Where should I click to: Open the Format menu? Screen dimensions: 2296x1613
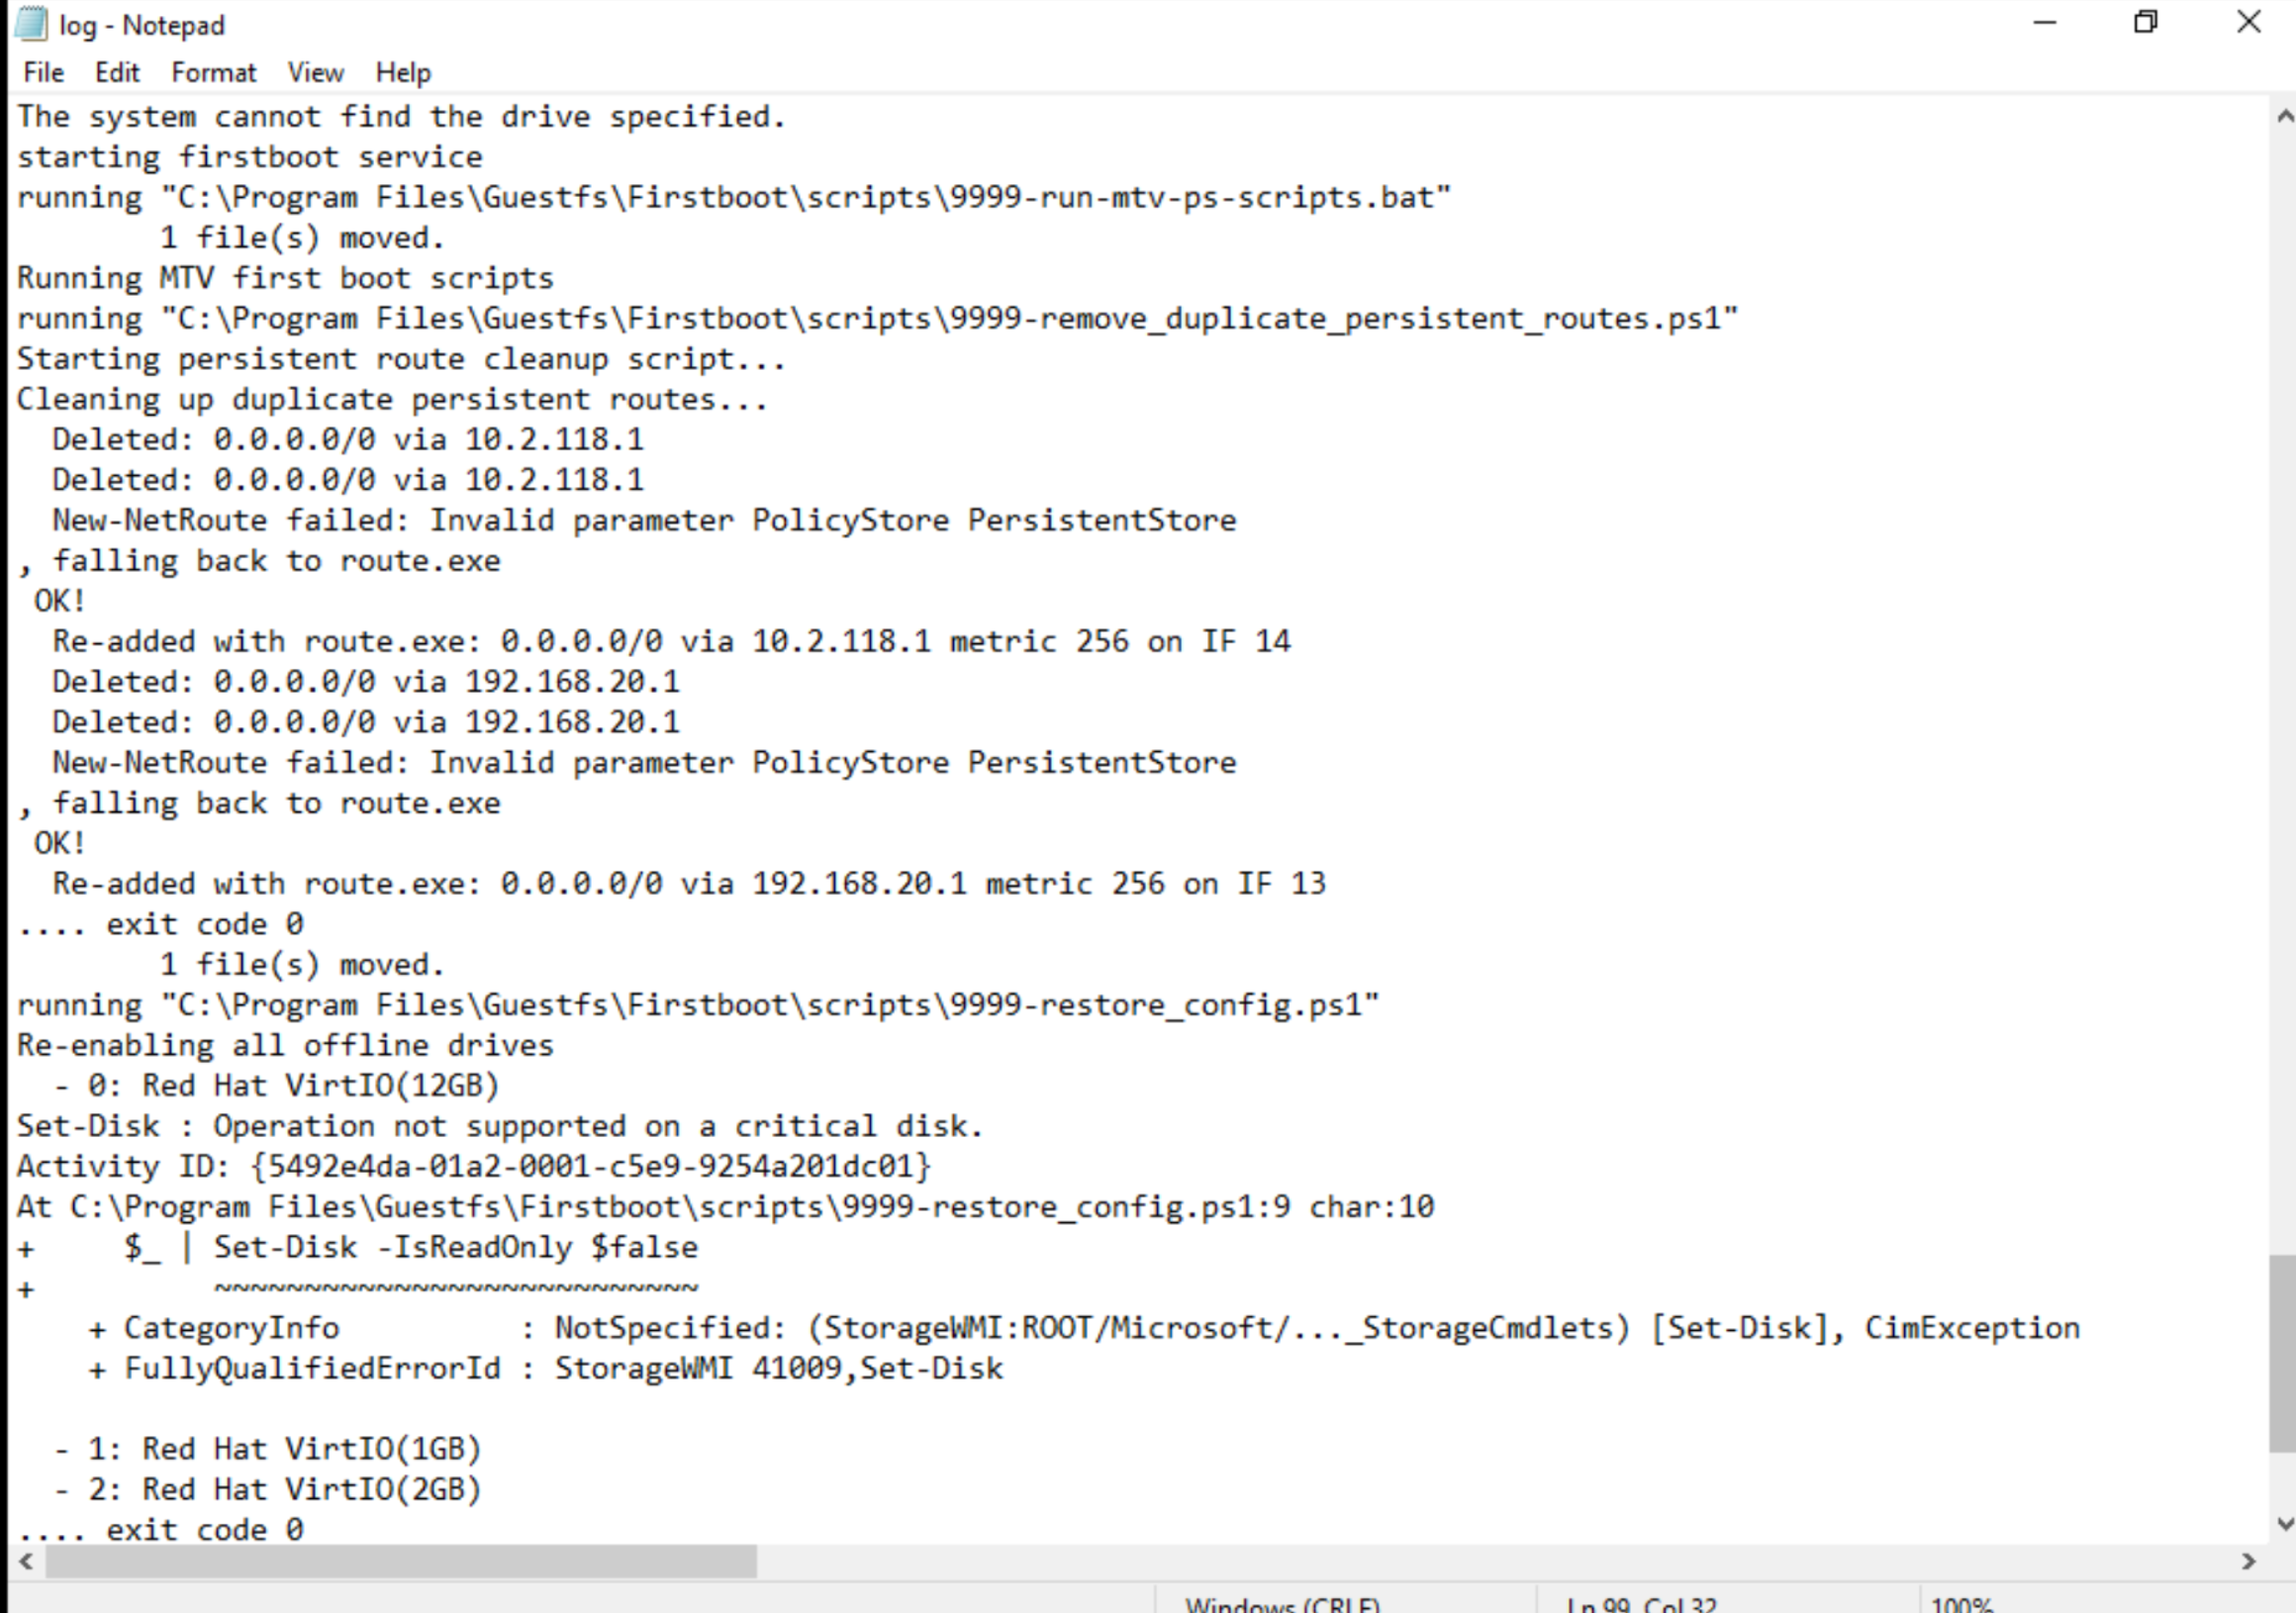click(x=213, y=73)
